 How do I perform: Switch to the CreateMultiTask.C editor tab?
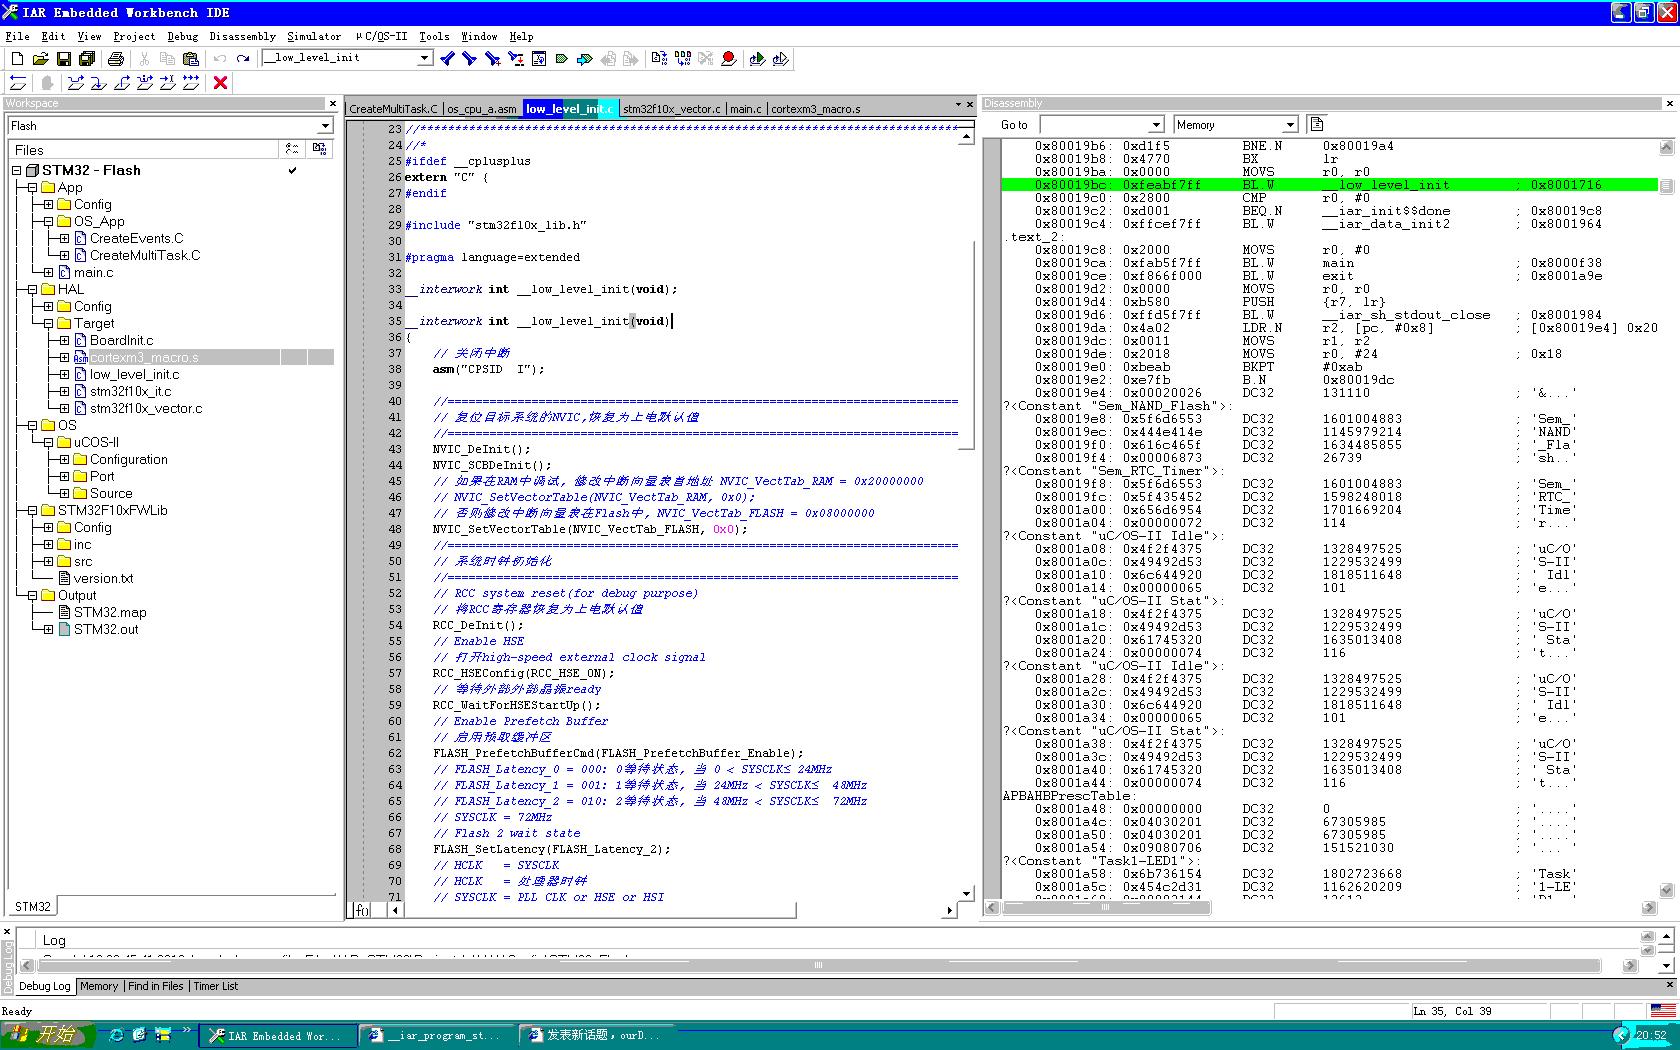(394, 109)
